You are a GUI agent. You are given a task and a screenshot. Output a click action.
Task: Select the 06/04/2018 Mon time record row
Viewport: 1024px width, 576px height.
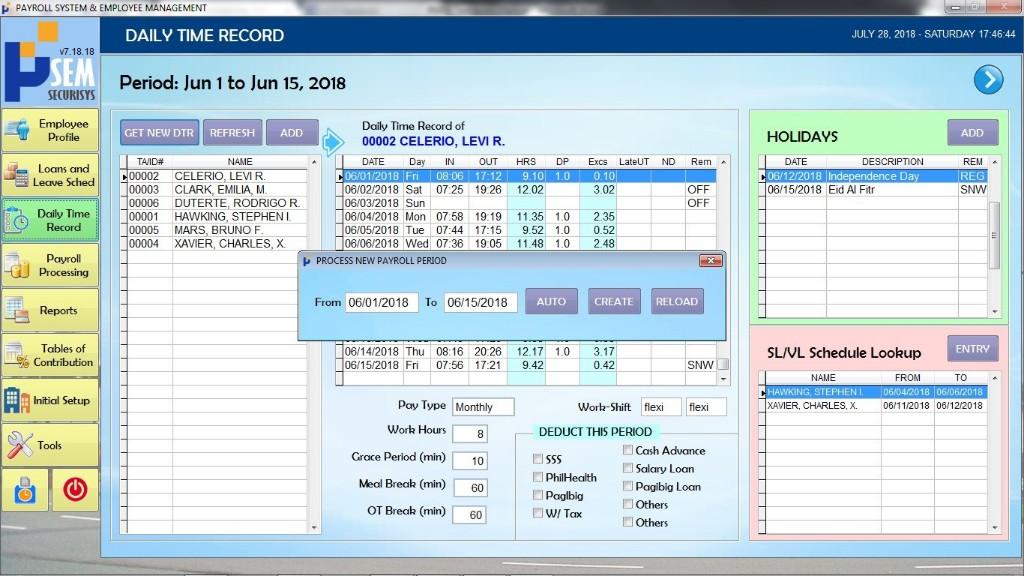click(x=529, y=216)
